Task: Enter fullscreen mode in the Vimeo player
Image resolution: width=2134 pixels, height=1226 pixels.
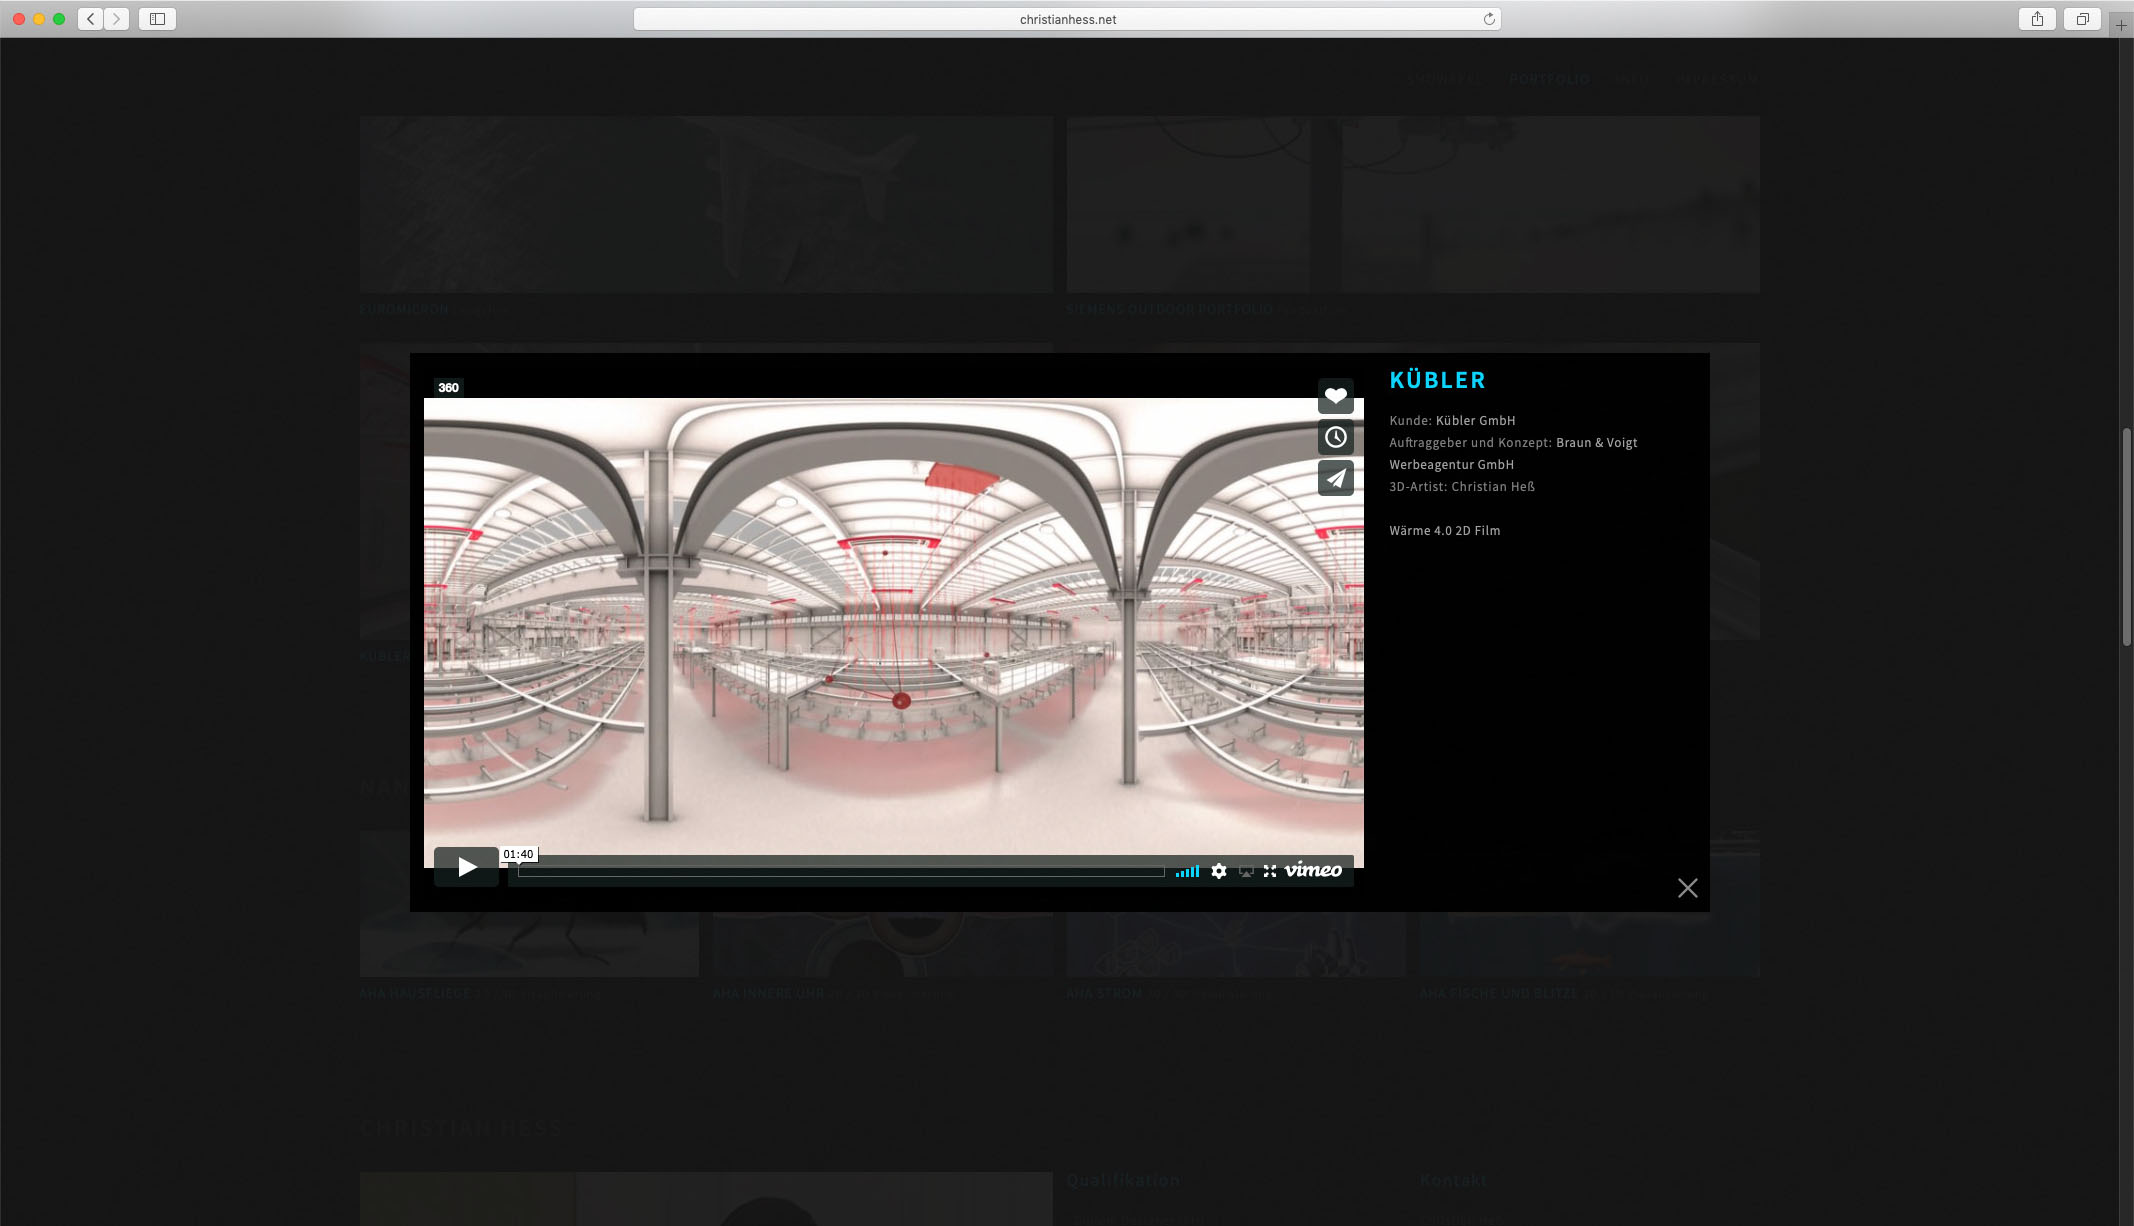Action: tap(1270, 871)
